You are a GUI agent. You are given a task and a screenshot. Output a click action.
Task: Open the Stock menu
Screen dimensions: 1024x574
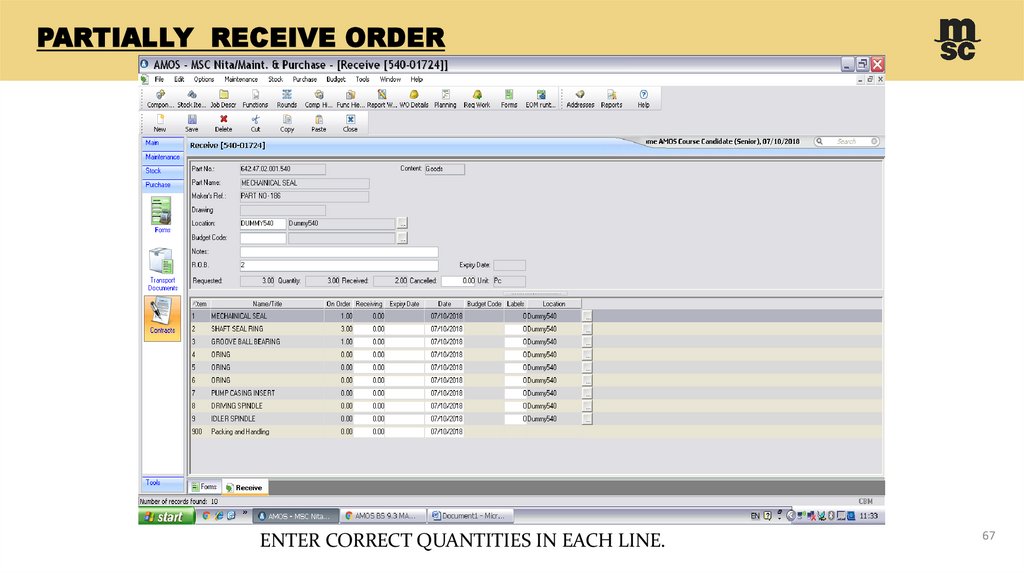coord(276,79)
